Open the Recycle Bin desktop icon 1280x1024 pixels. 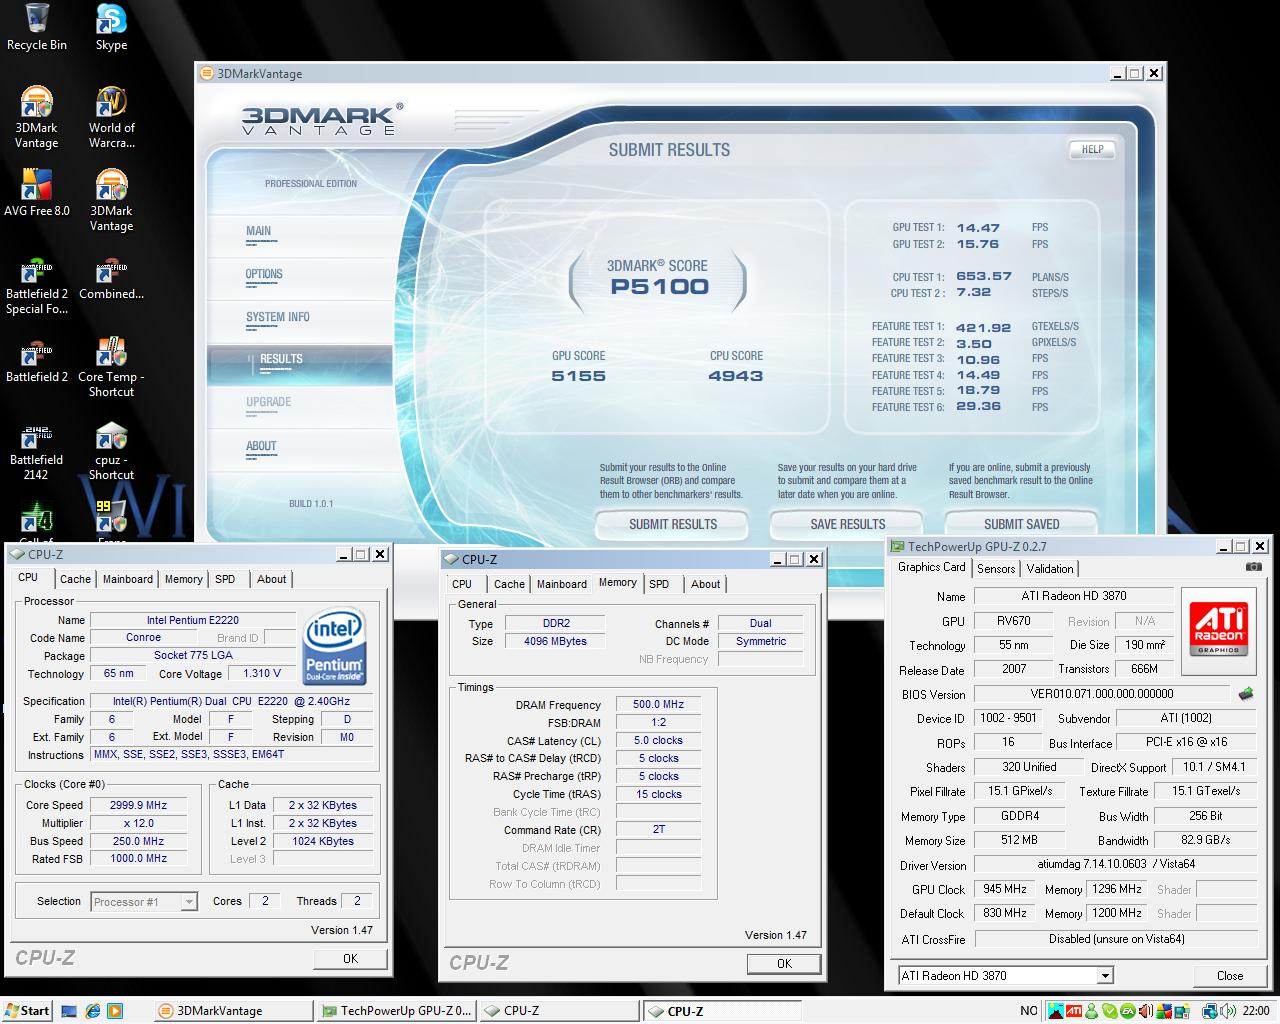coord(36,27)
